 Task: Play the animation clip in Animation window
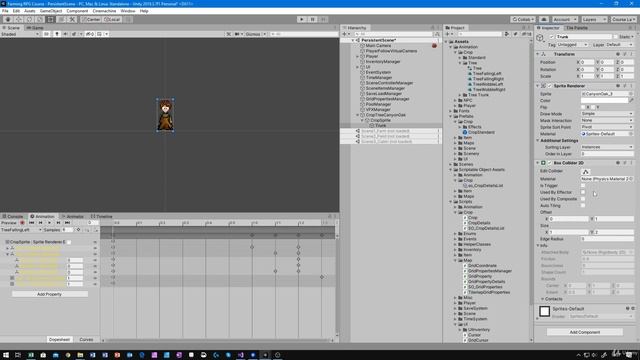click(49, 223)
